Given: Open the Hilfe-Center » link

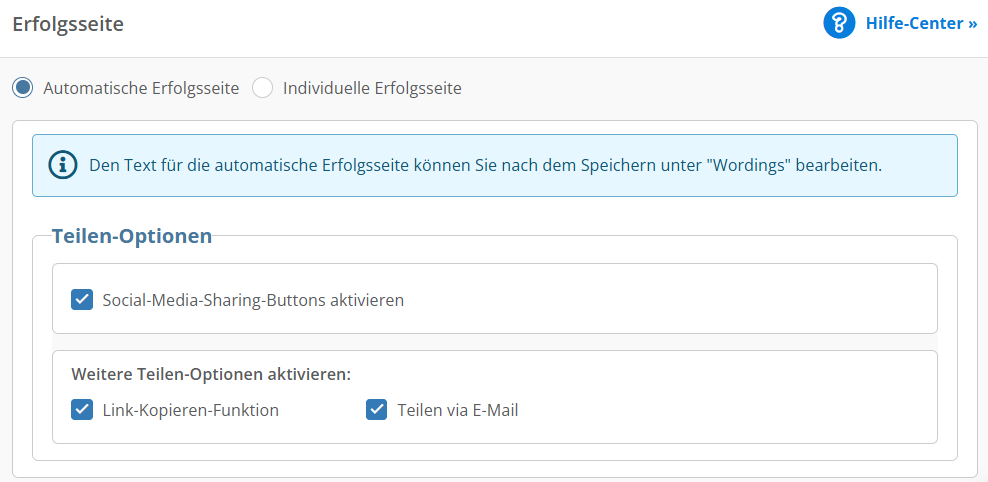Looking at the screenshot, I should 921,24.
